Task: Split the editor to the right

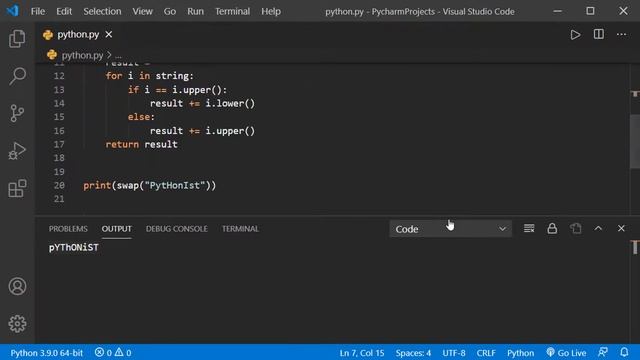Action: tap(599, 34)
